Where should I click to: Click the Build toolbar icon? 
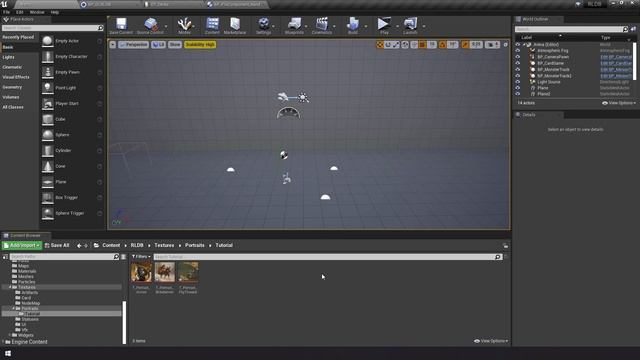pos(353,24)
